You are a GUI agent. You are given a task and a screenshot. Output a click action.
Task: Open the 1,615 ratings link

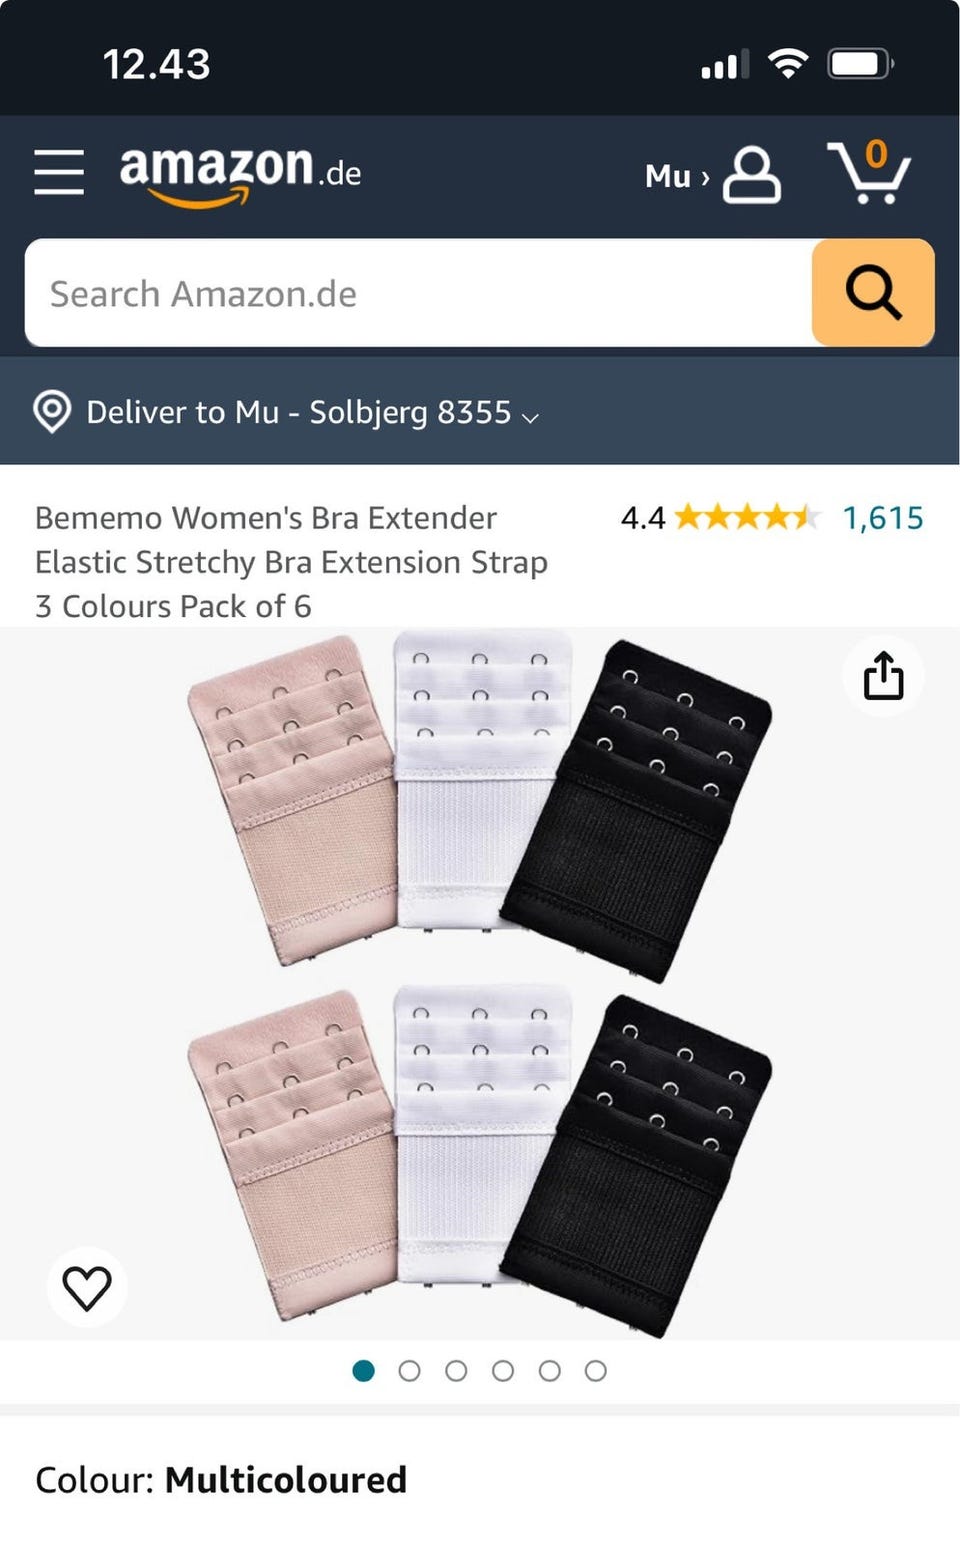883,518
